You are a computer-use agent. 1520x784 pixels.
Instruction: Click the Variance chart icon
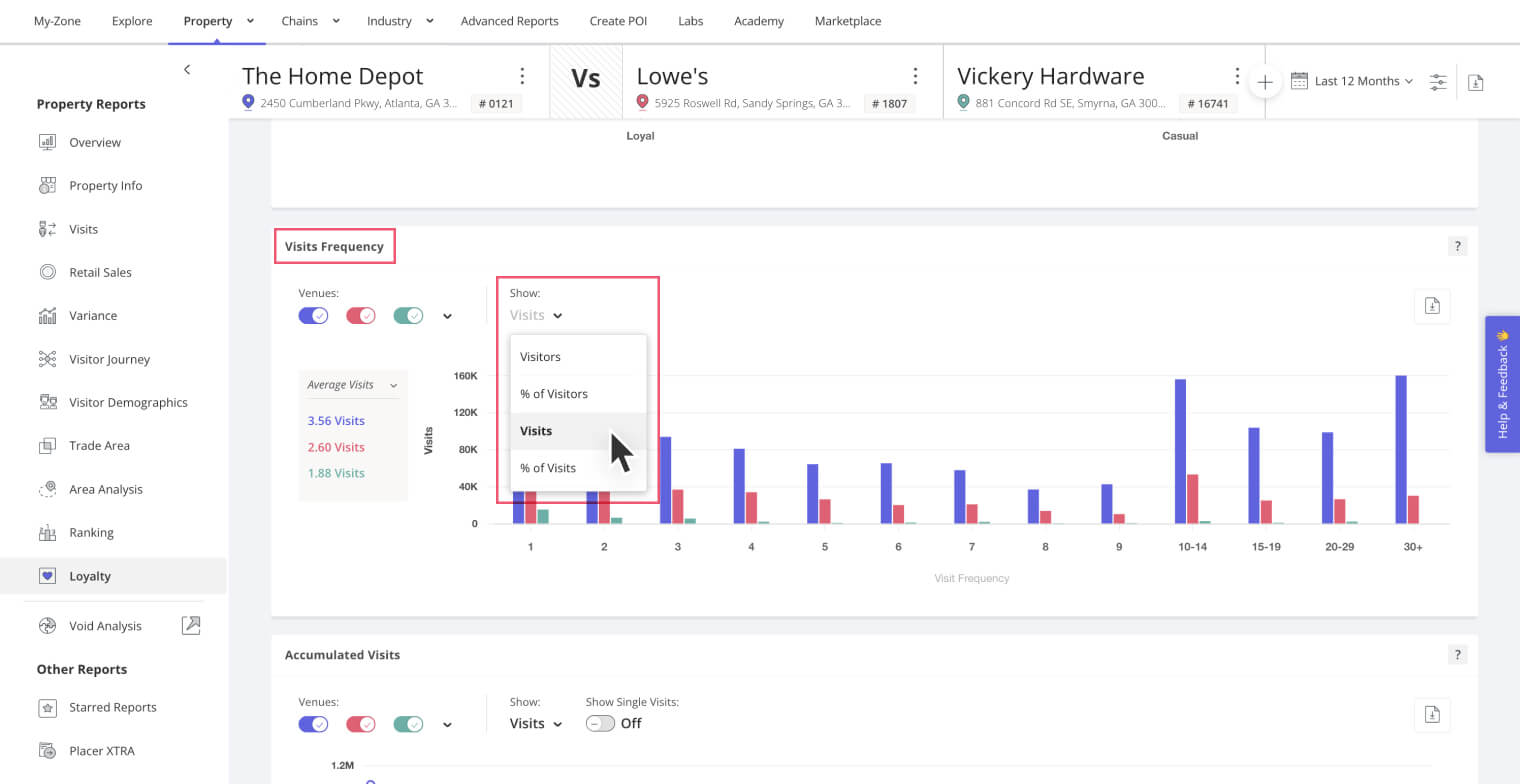pos(47,315)
